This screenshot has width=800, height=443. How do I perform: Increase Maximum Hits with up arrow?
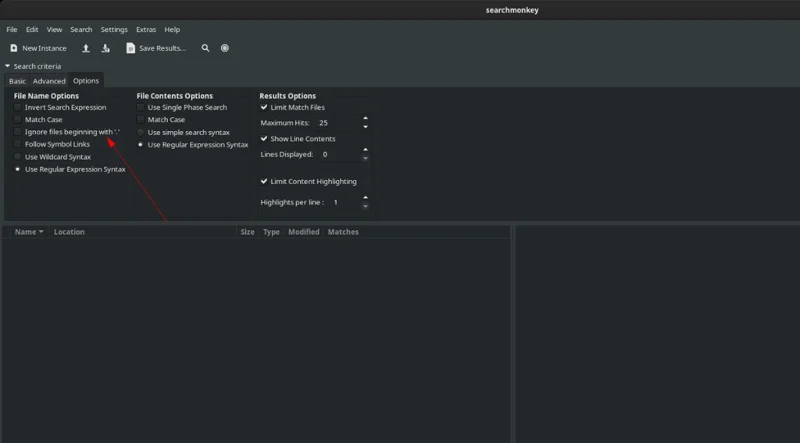(x=365, y=118)
